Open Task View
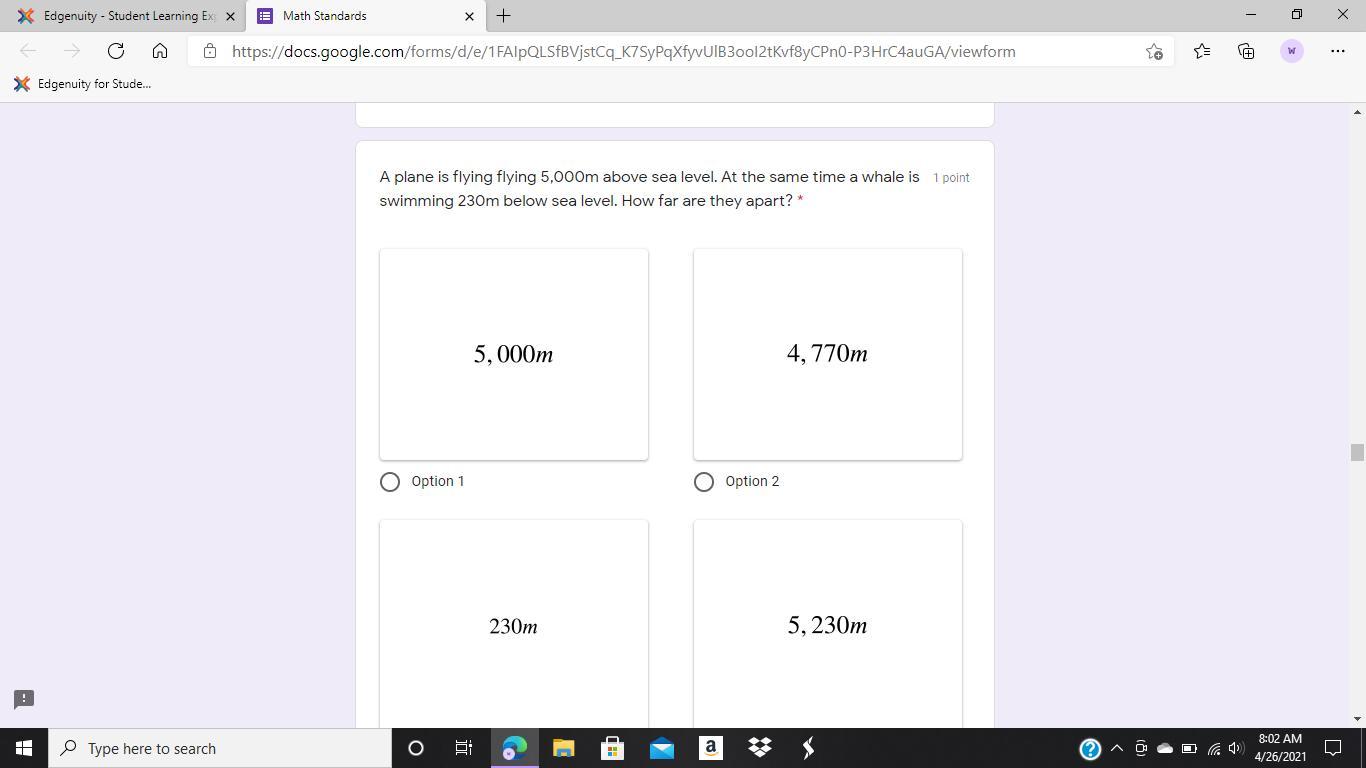Image resolution: width=1366 pixels, height=768 pixels. [464, 748]
